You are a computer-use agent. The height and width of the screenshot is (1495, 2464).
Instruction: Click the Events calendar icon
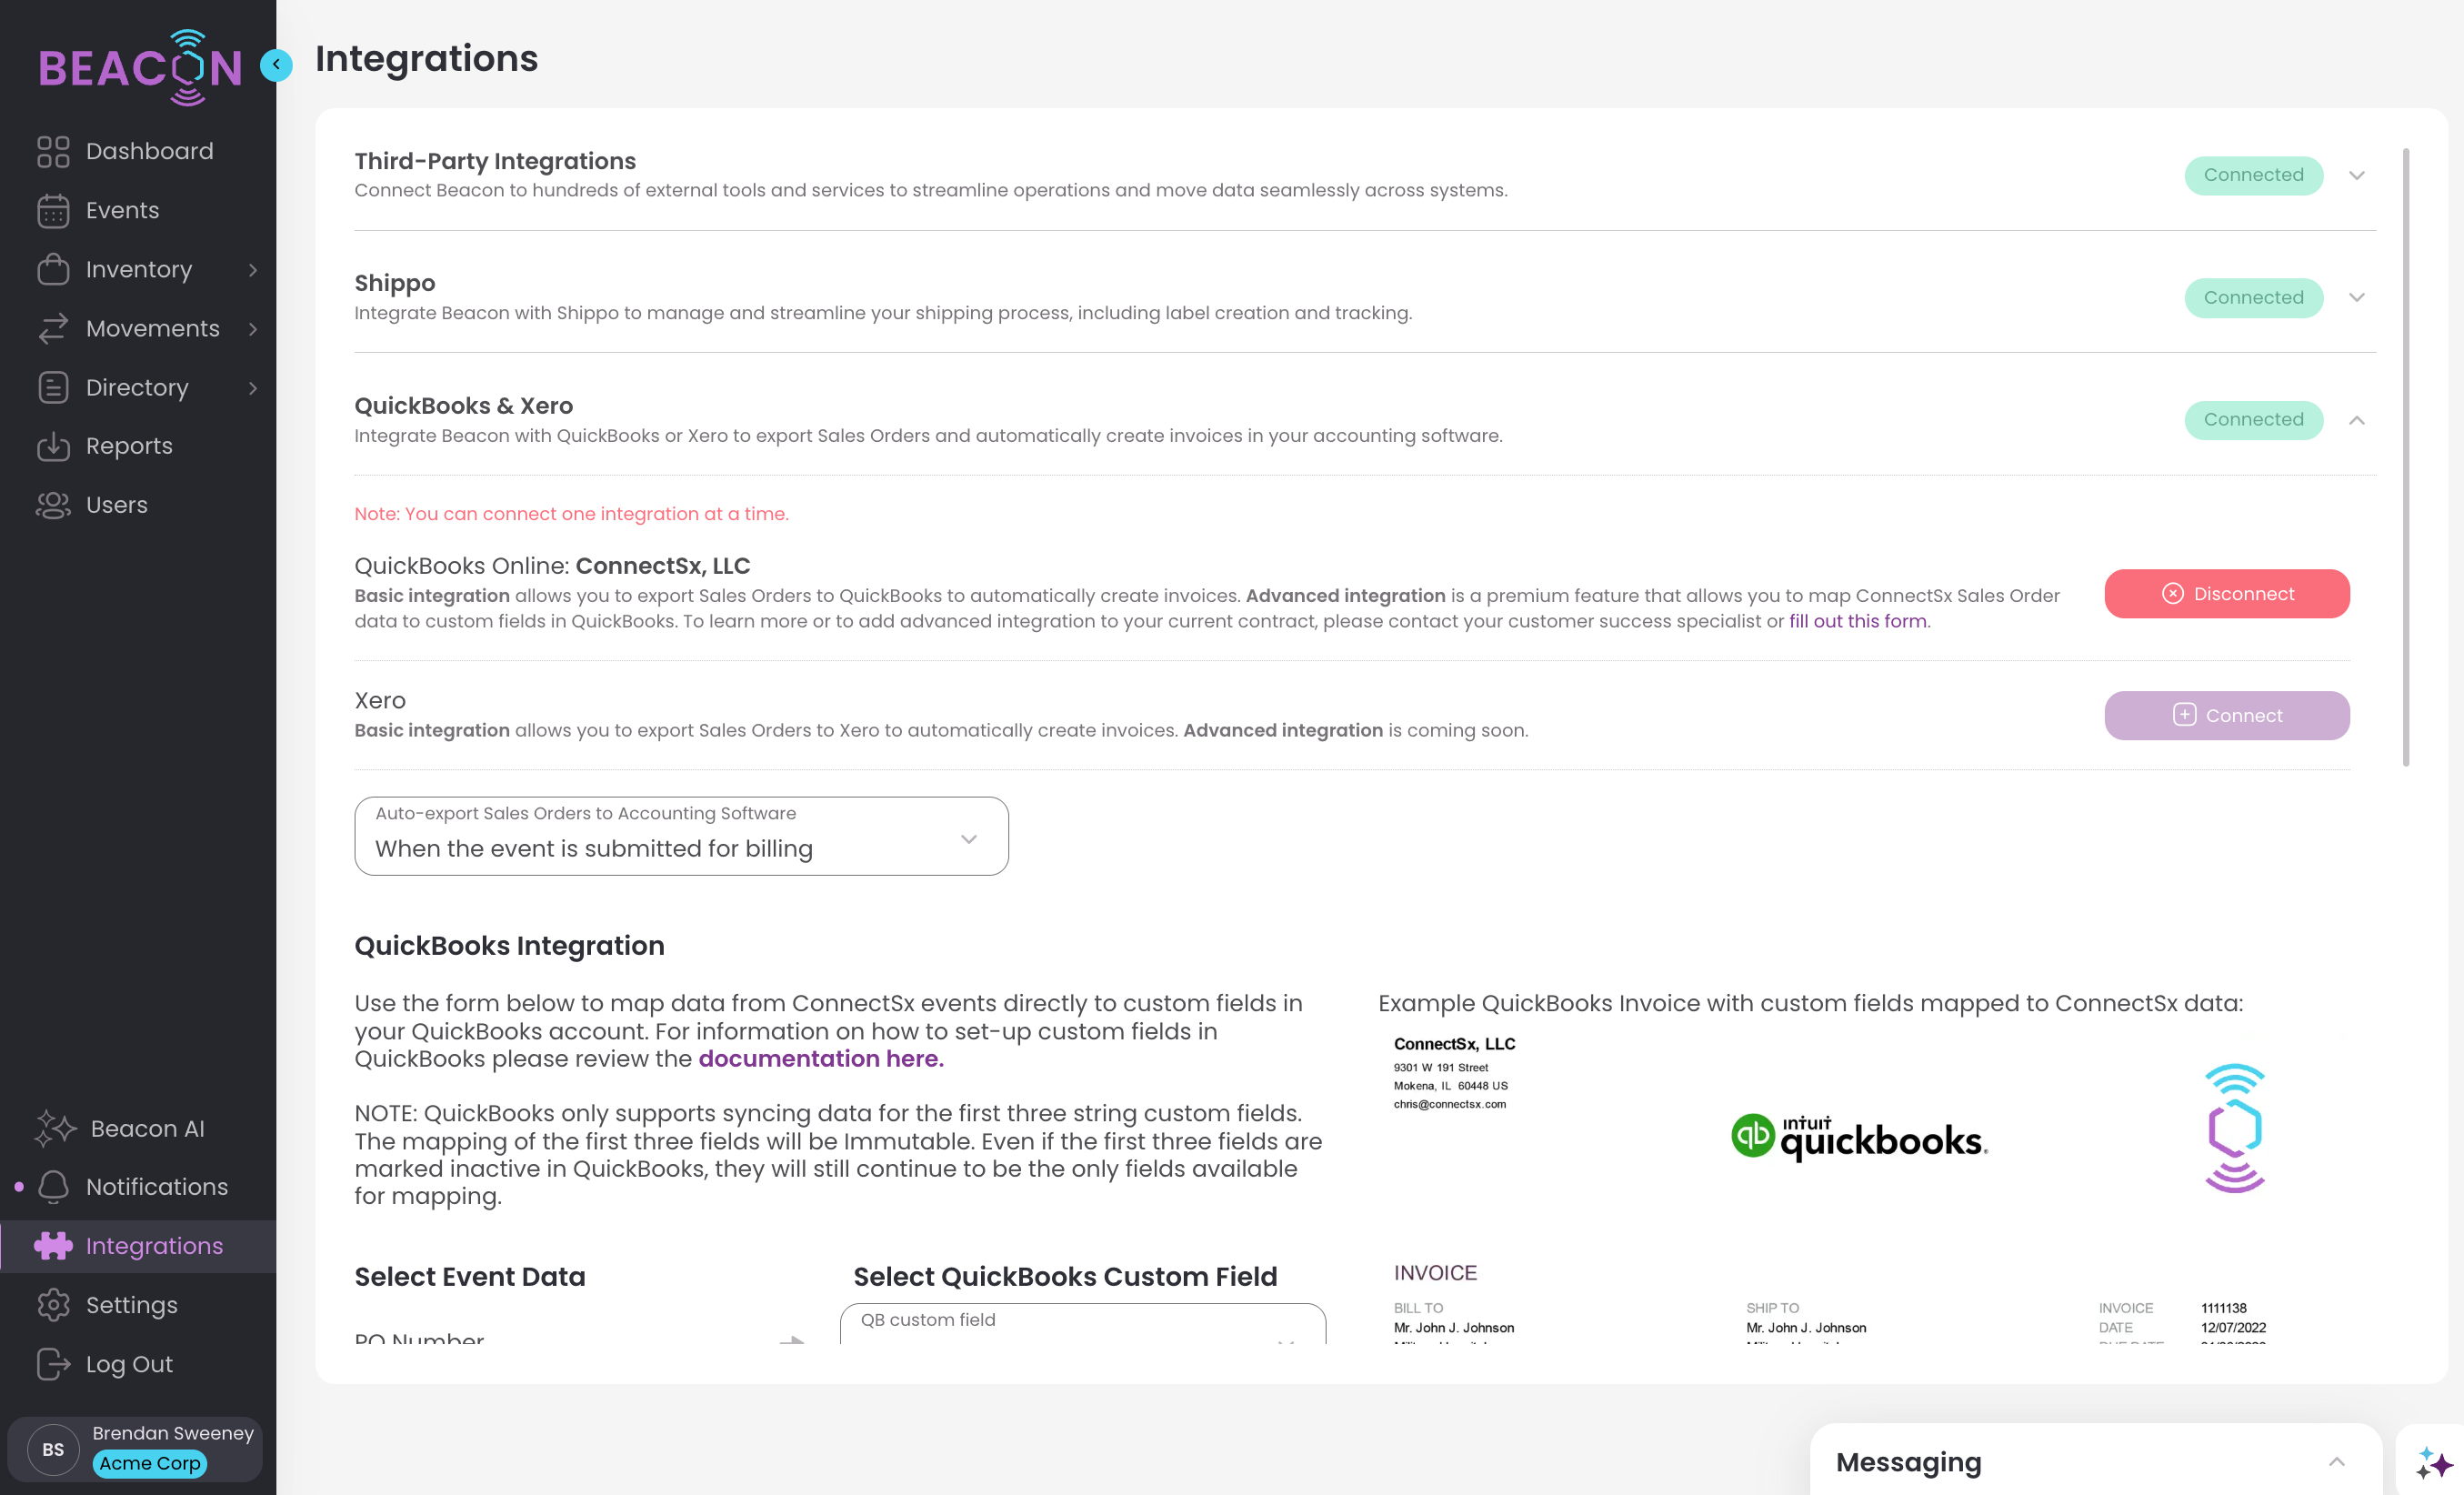(53, 210)
